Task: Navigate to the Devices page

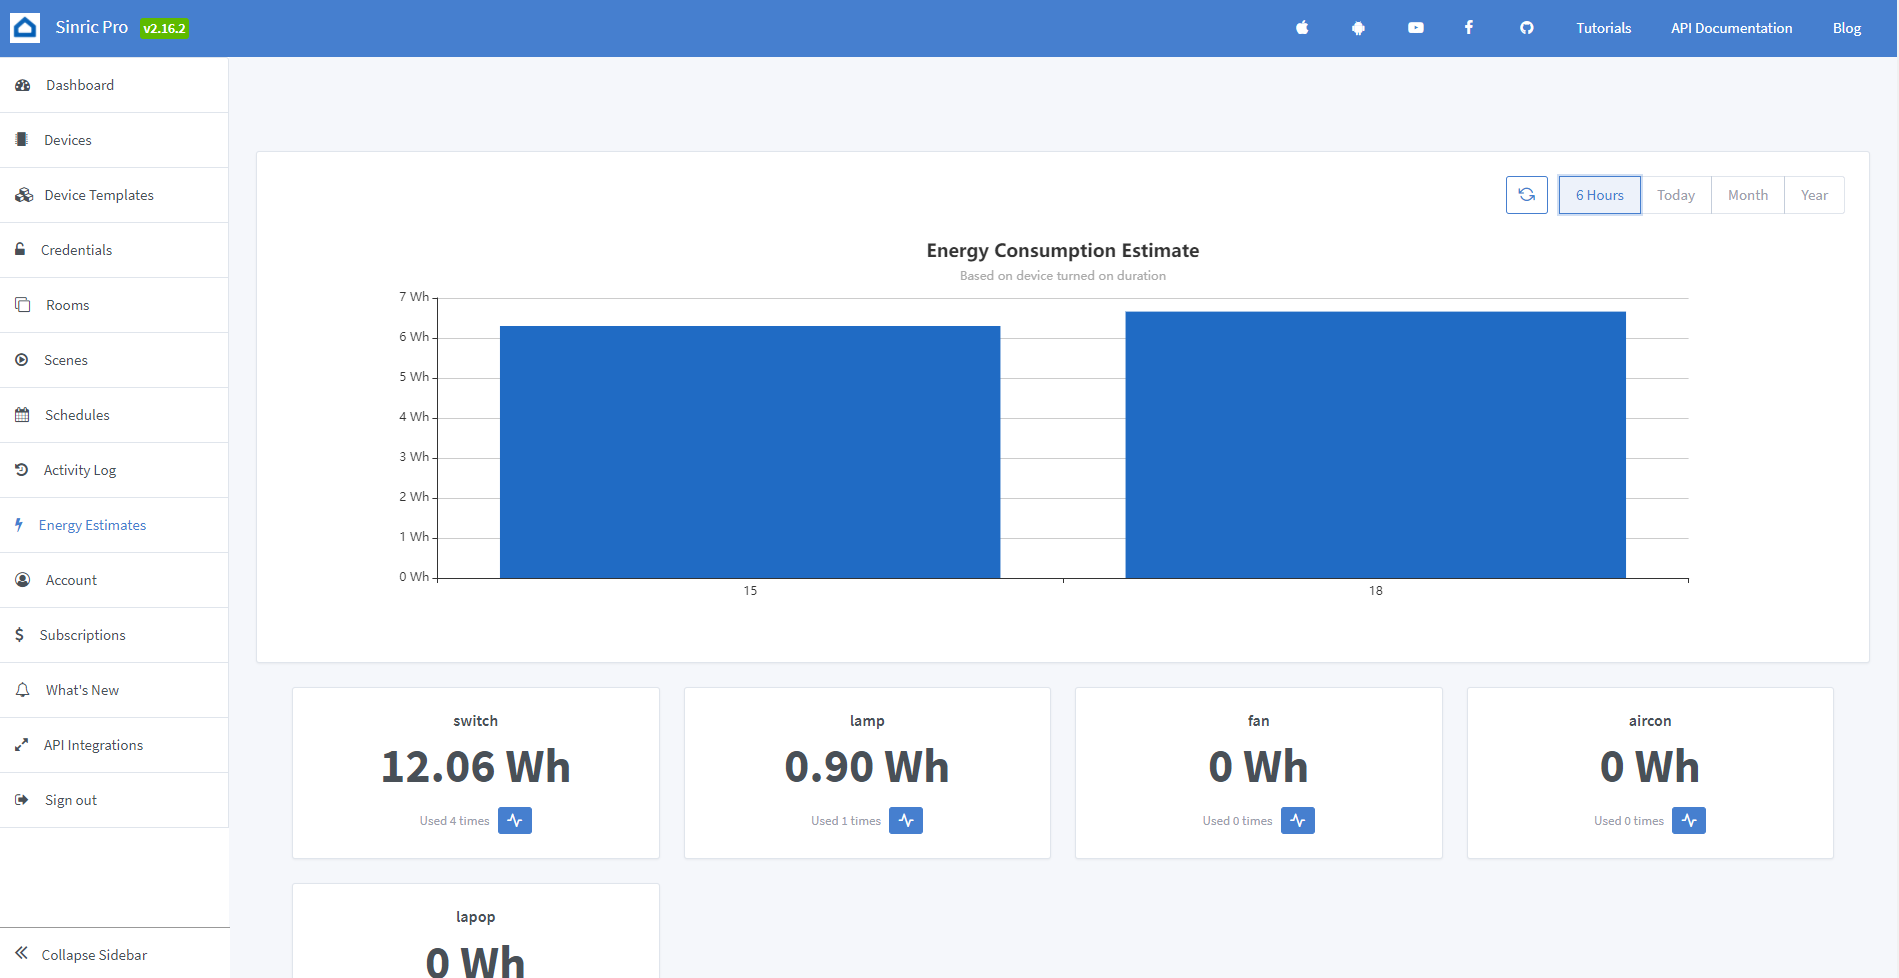Action: (x=67, y=139)
